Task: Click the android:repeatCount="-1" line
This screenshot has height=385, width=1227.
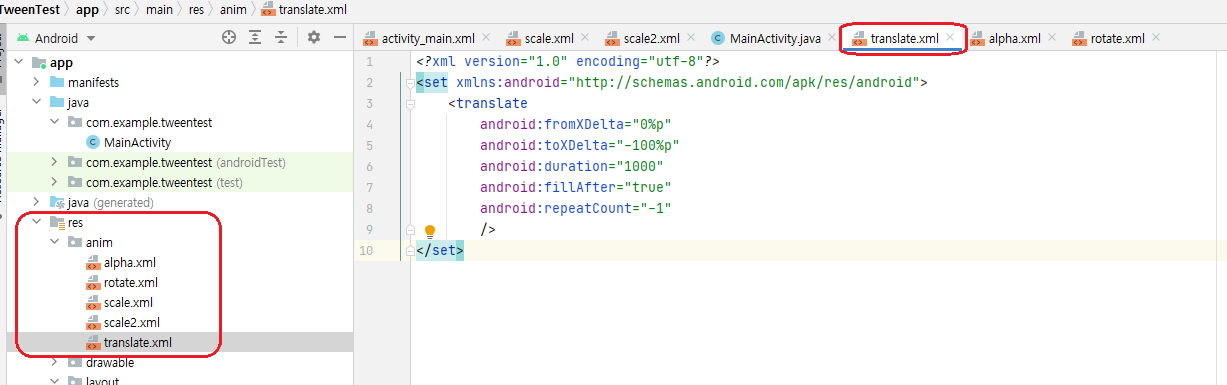Action: coord(575,208)
